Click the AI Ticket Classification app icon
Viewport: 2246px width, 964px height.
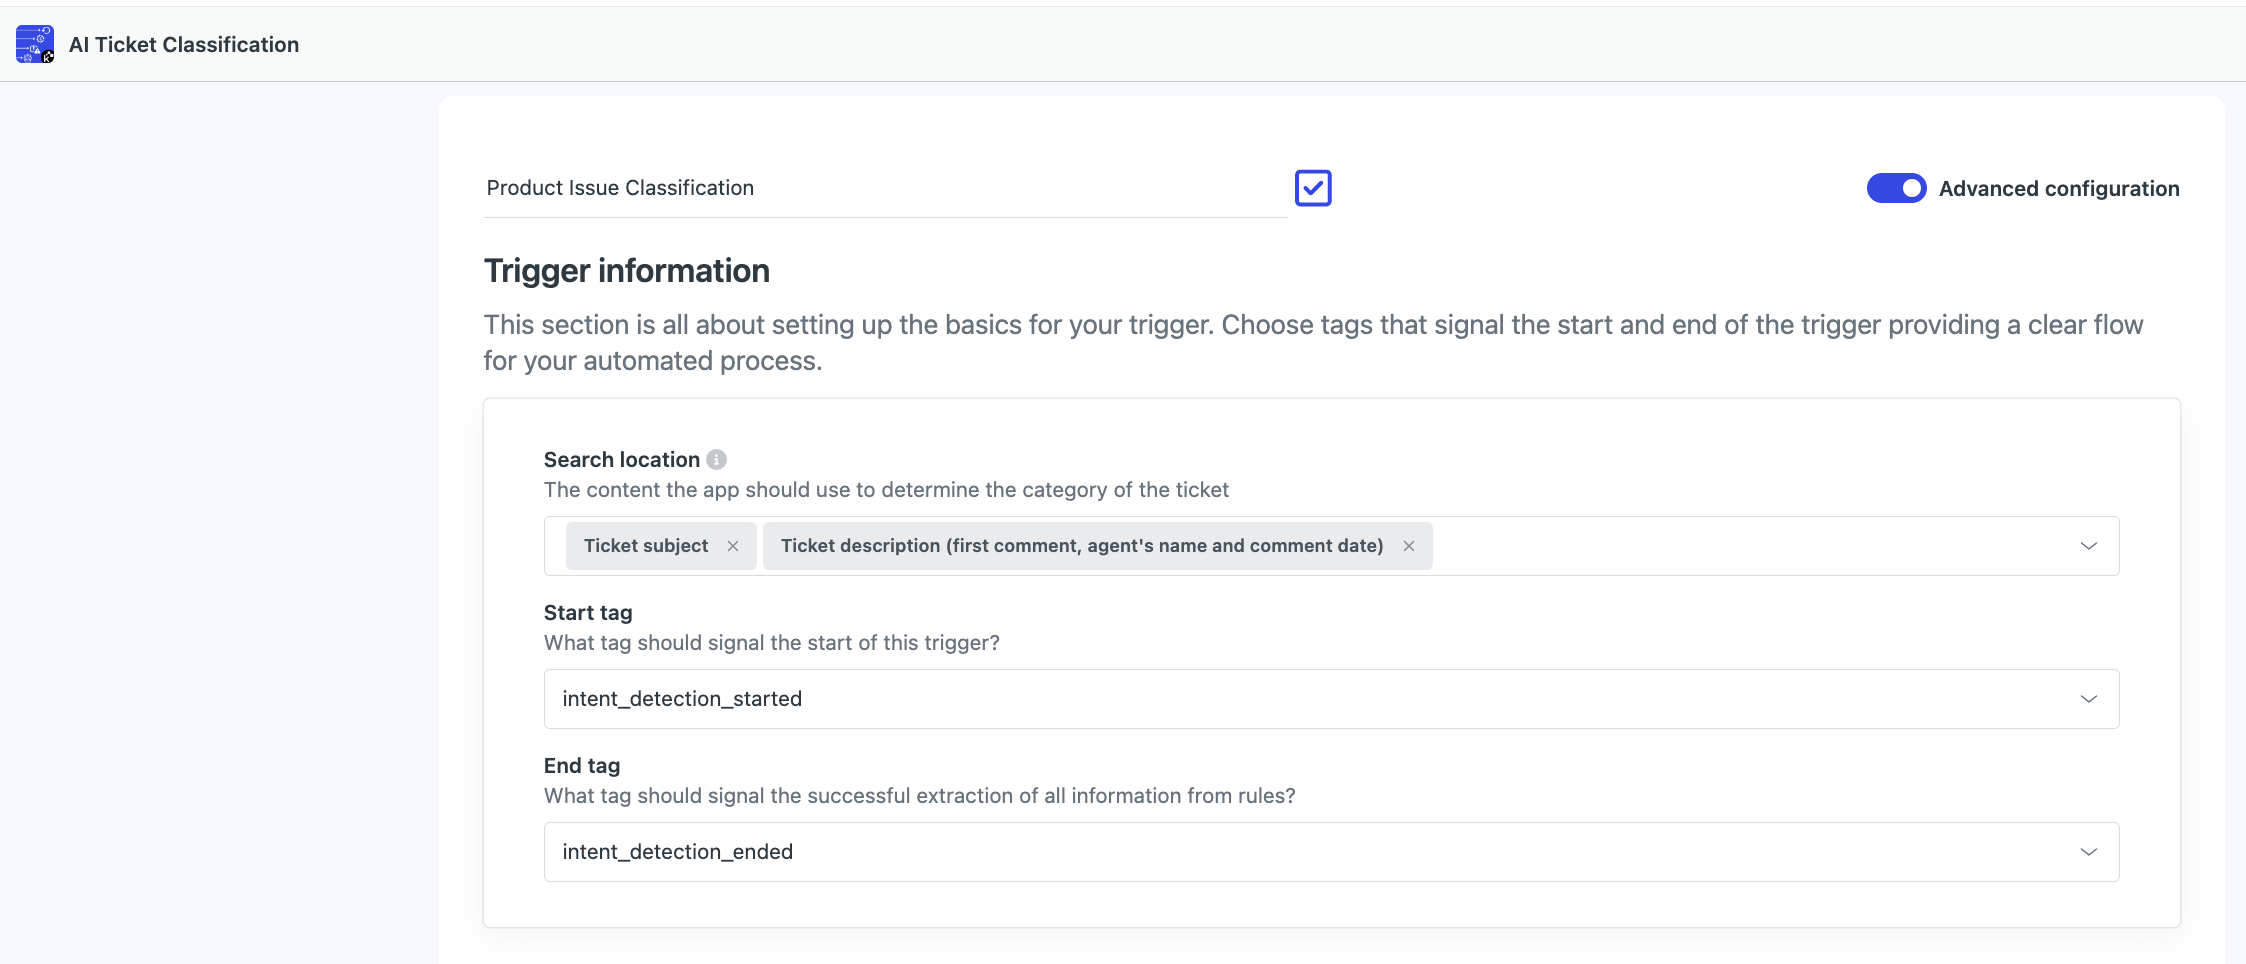click(35, 44)
